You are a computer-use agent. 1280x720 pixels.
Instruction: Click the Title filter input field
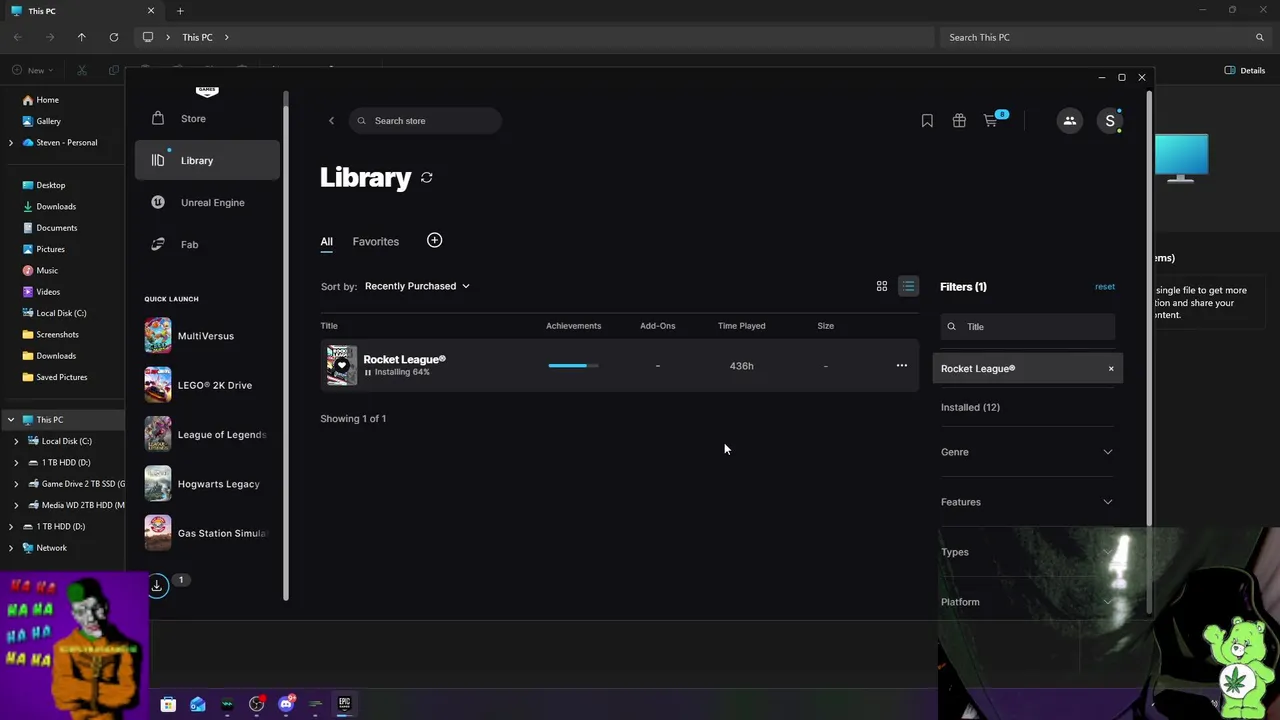[x=1028, y=327]
